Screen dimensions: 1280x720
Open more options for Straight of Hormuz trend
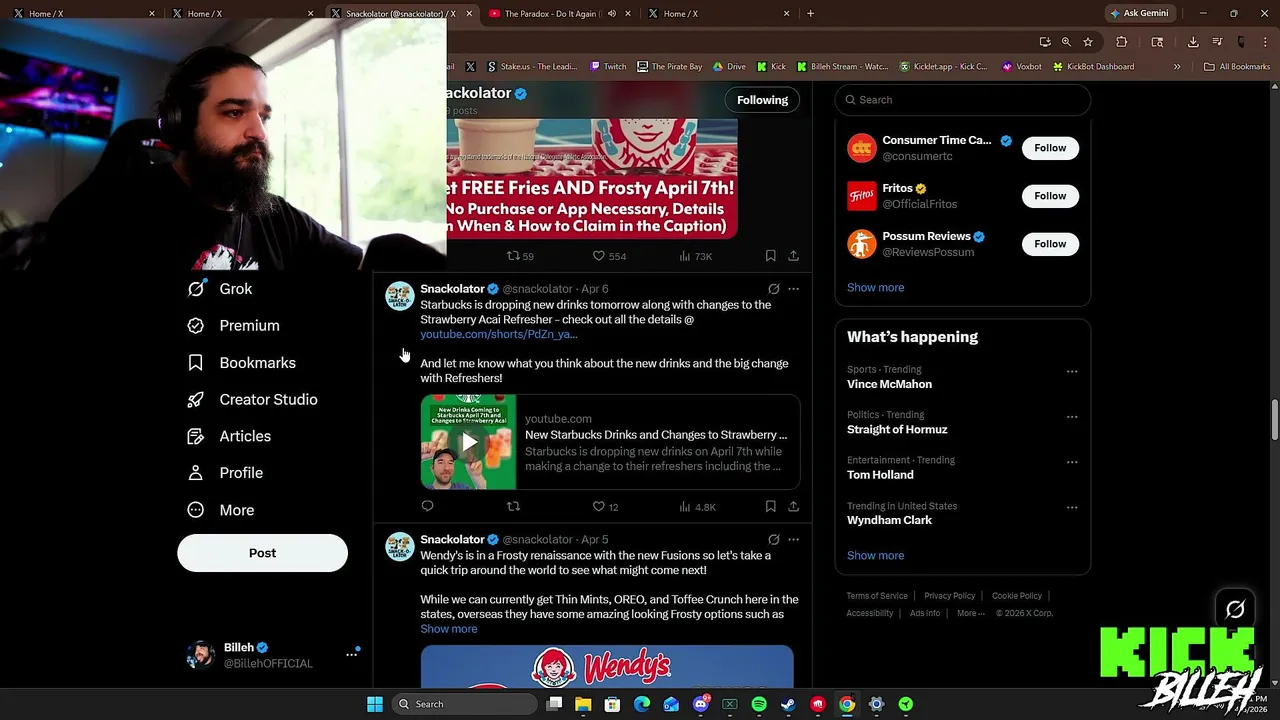[1072, 417]
